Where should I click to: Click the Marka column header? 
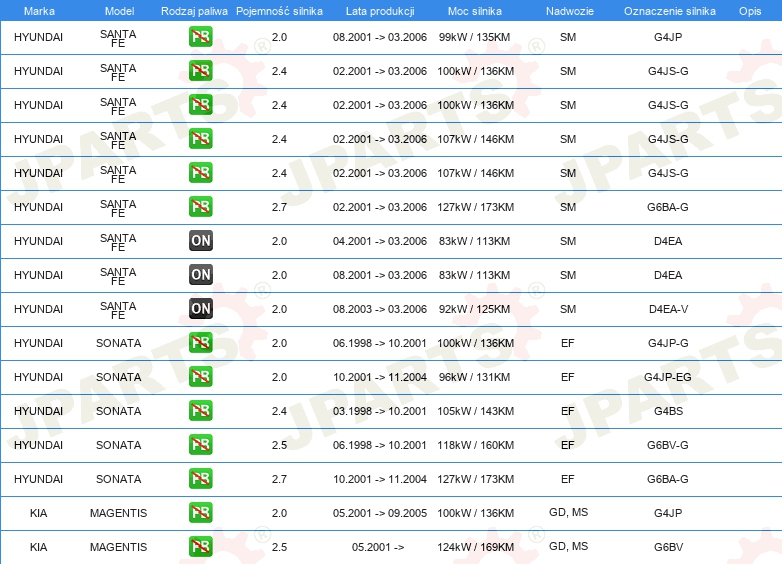point(39,11)
